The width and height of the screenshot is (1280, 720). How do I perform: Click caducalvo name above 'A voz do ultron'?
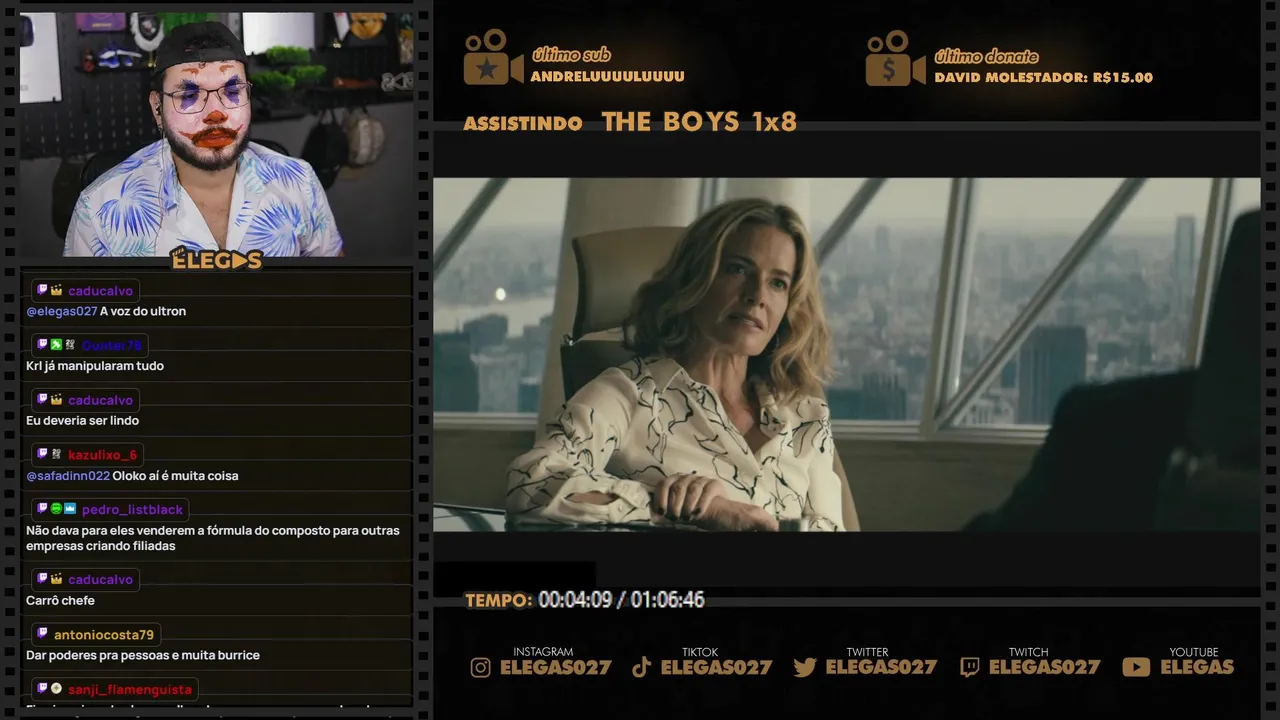100,291
